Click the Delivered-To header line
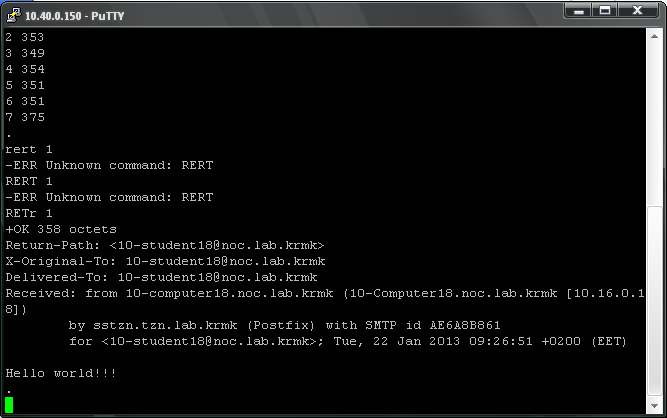667x418 pixels. (161, 277)
